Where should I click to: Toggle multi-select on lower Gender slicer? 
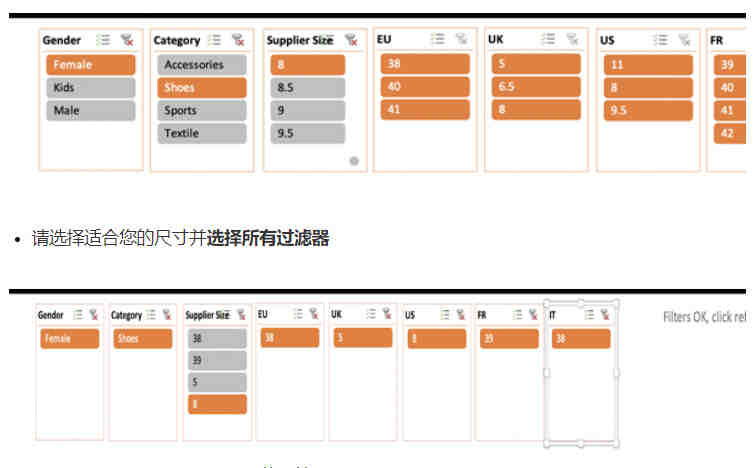(78, 315)
